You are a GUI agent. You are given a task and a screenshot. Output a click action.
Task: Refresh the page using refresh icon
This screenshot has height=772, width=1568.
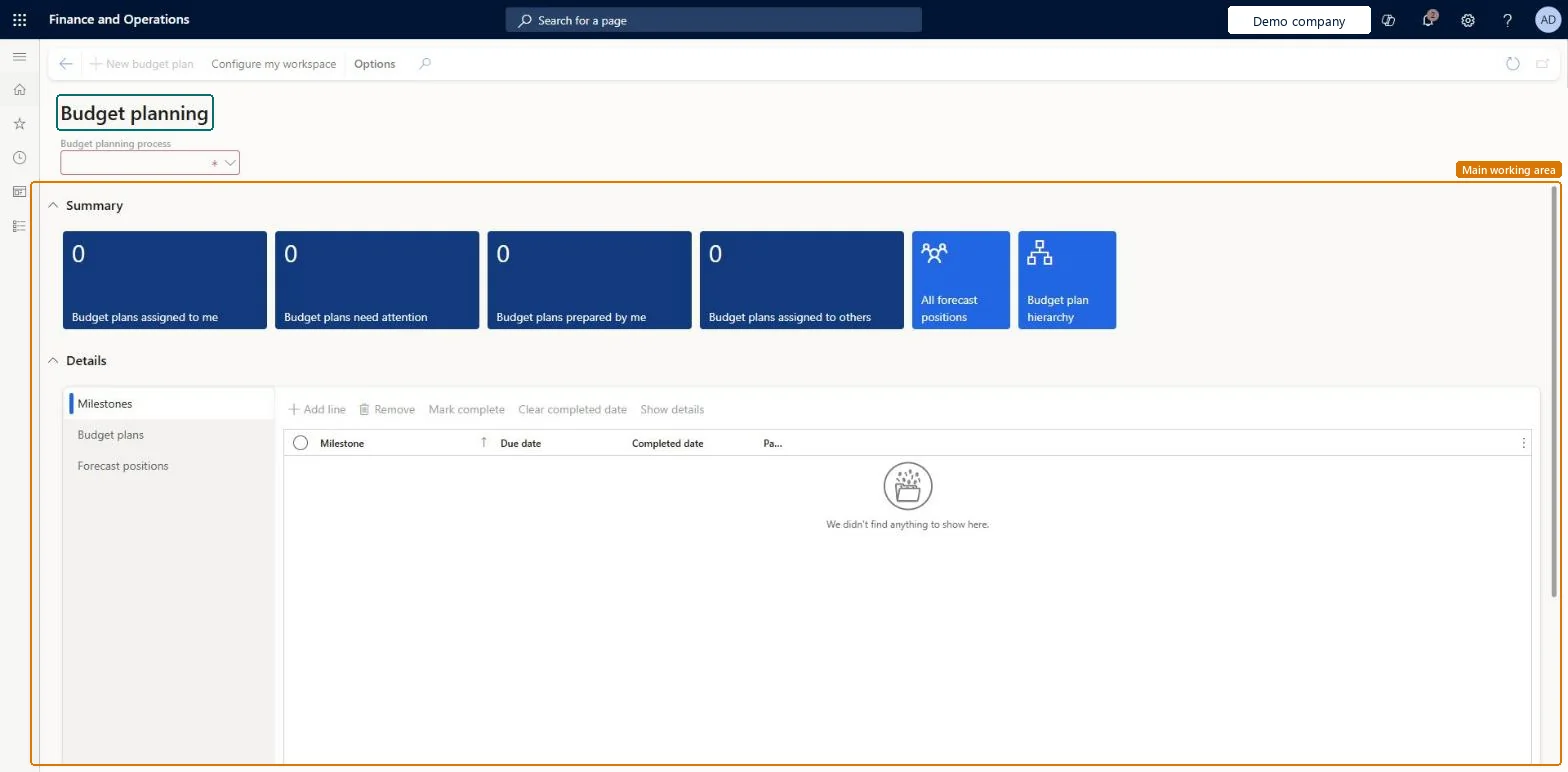tap(1513, 64)
